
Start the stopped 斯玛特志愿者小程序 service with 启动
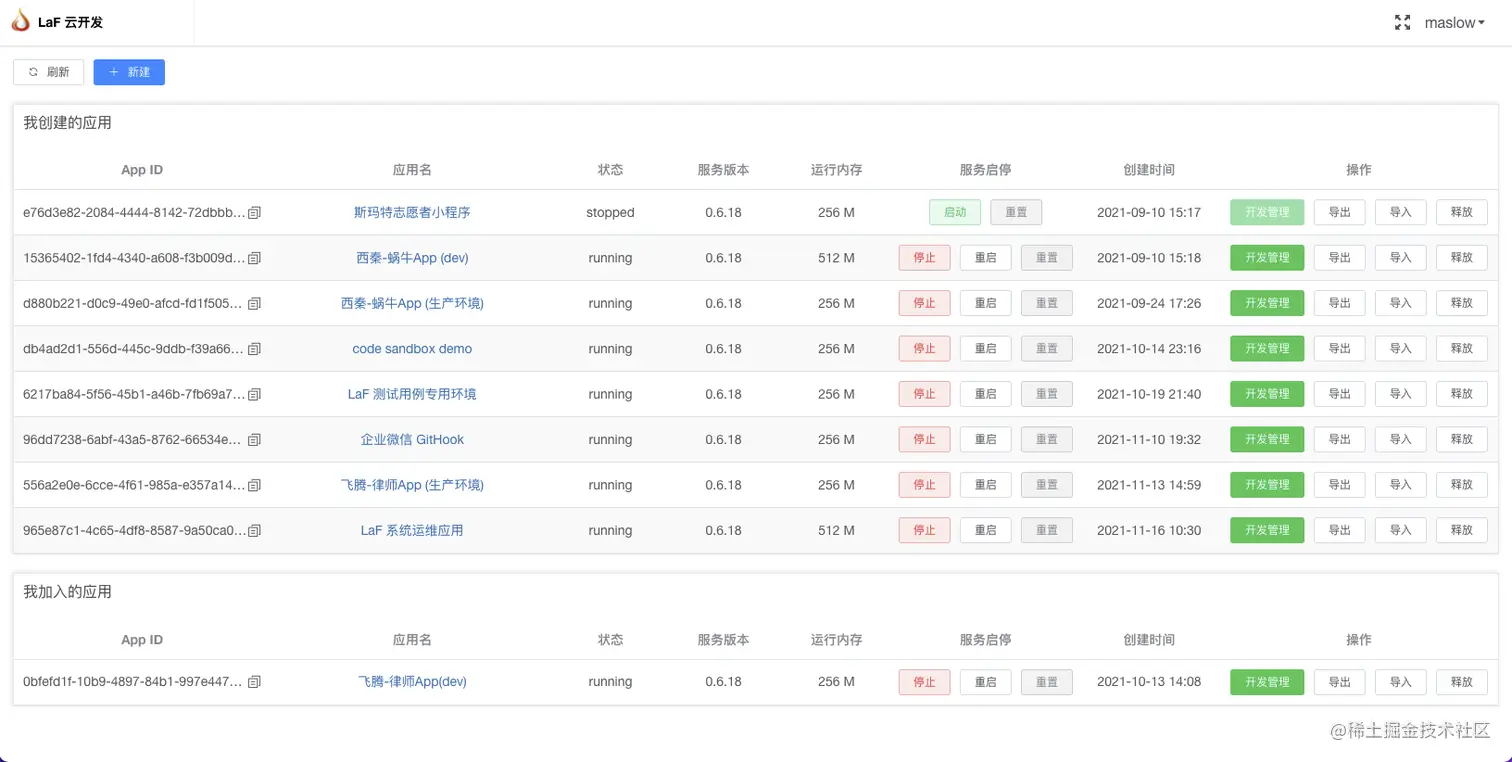tap(955, 213)
